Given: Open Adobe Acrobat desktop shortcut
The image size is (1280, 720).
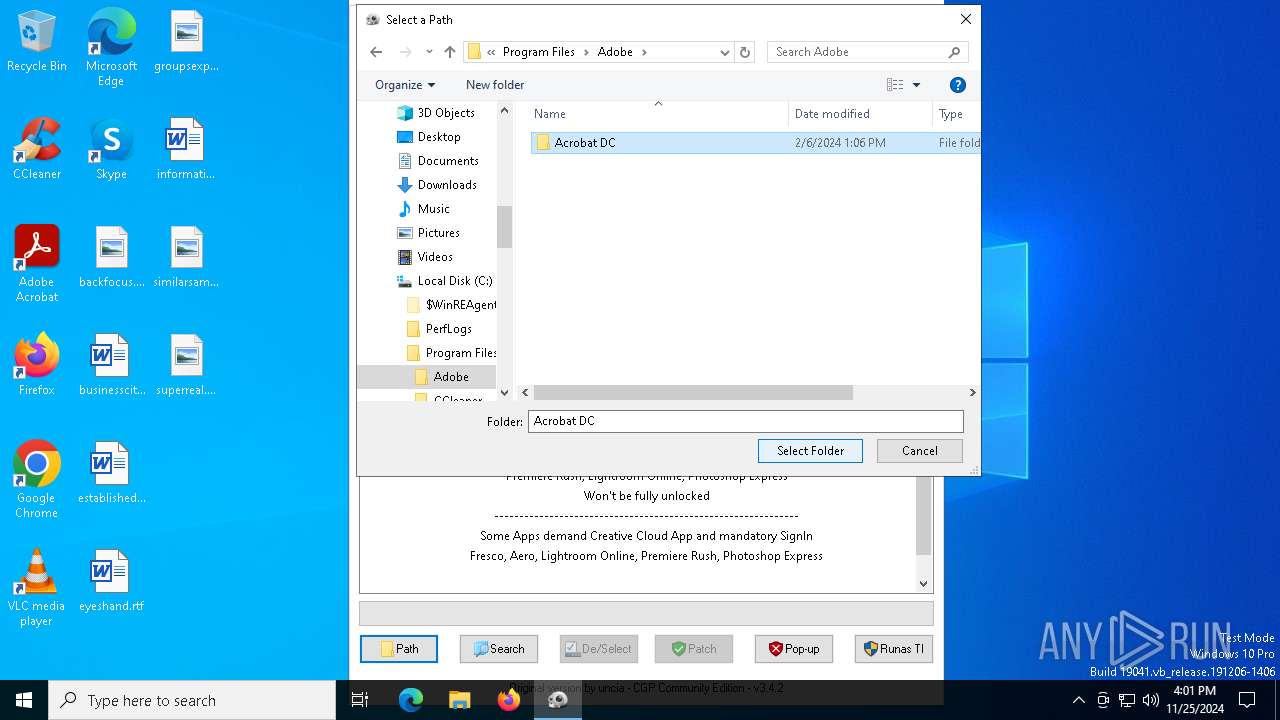Looking at the screenshot, I should pos(37,264).
